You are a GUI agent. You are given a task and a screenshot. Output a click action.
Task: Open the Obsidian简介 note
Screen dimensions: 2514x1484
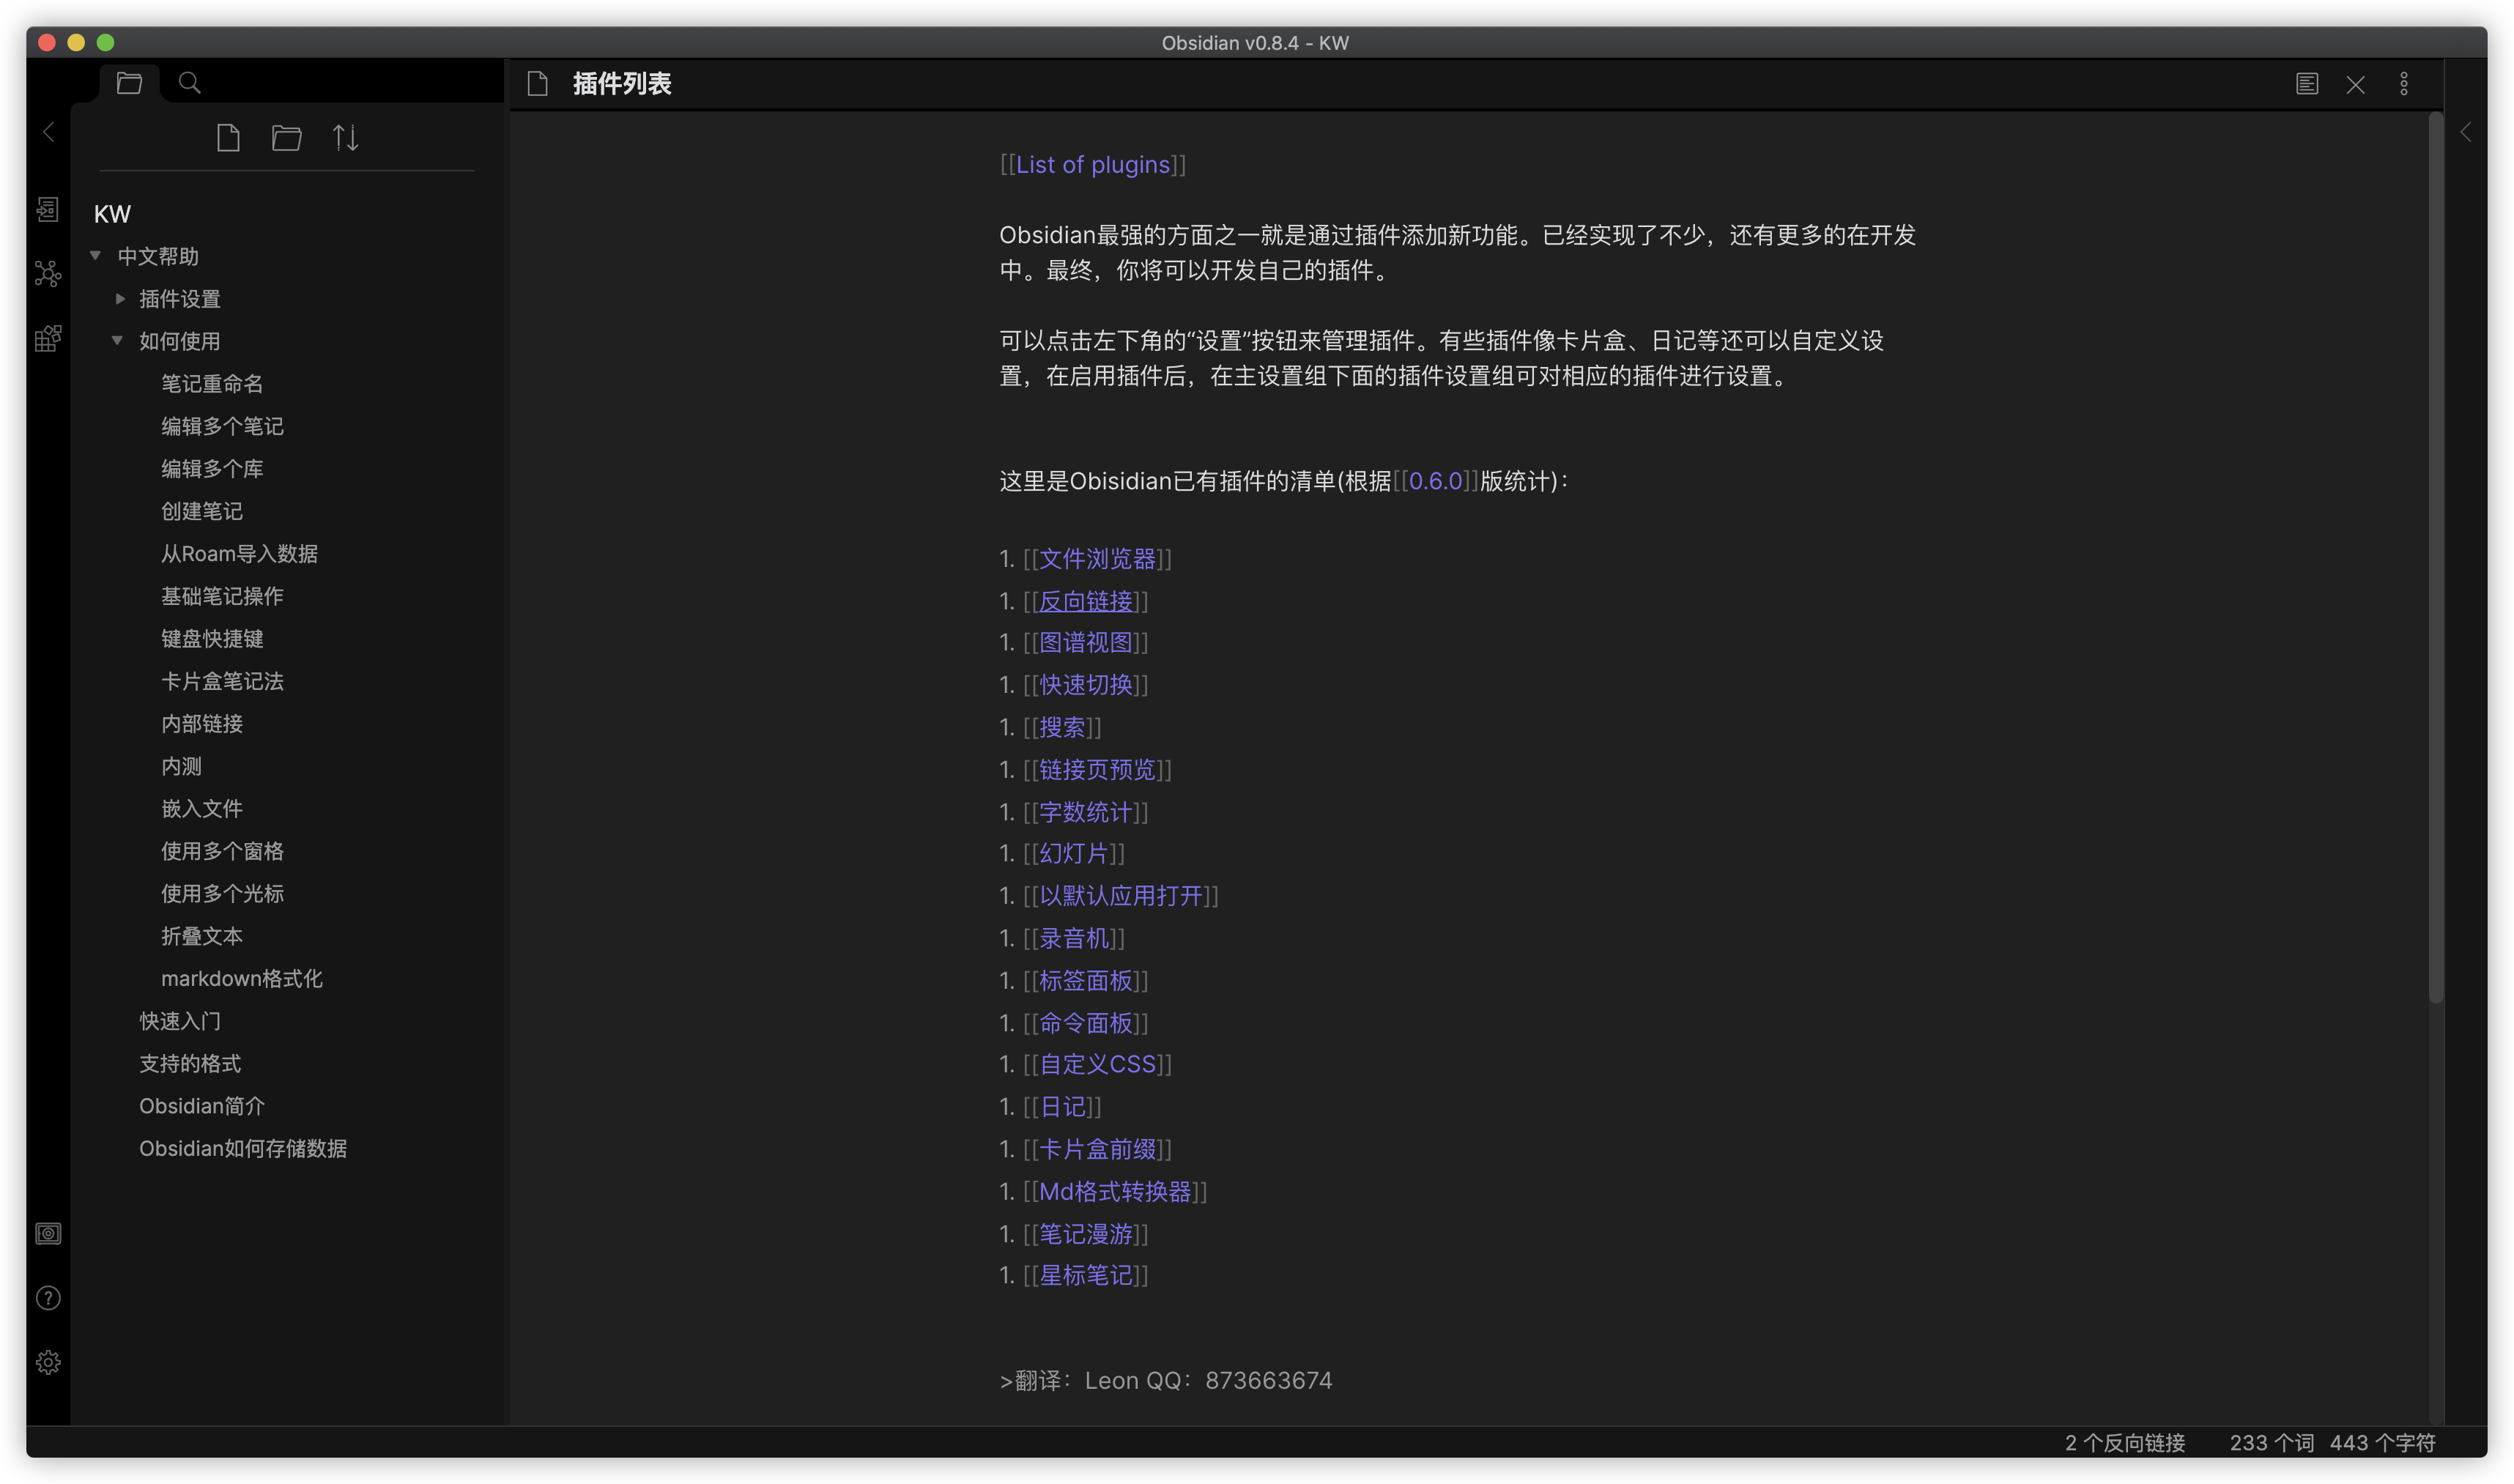pos(202,1106)
